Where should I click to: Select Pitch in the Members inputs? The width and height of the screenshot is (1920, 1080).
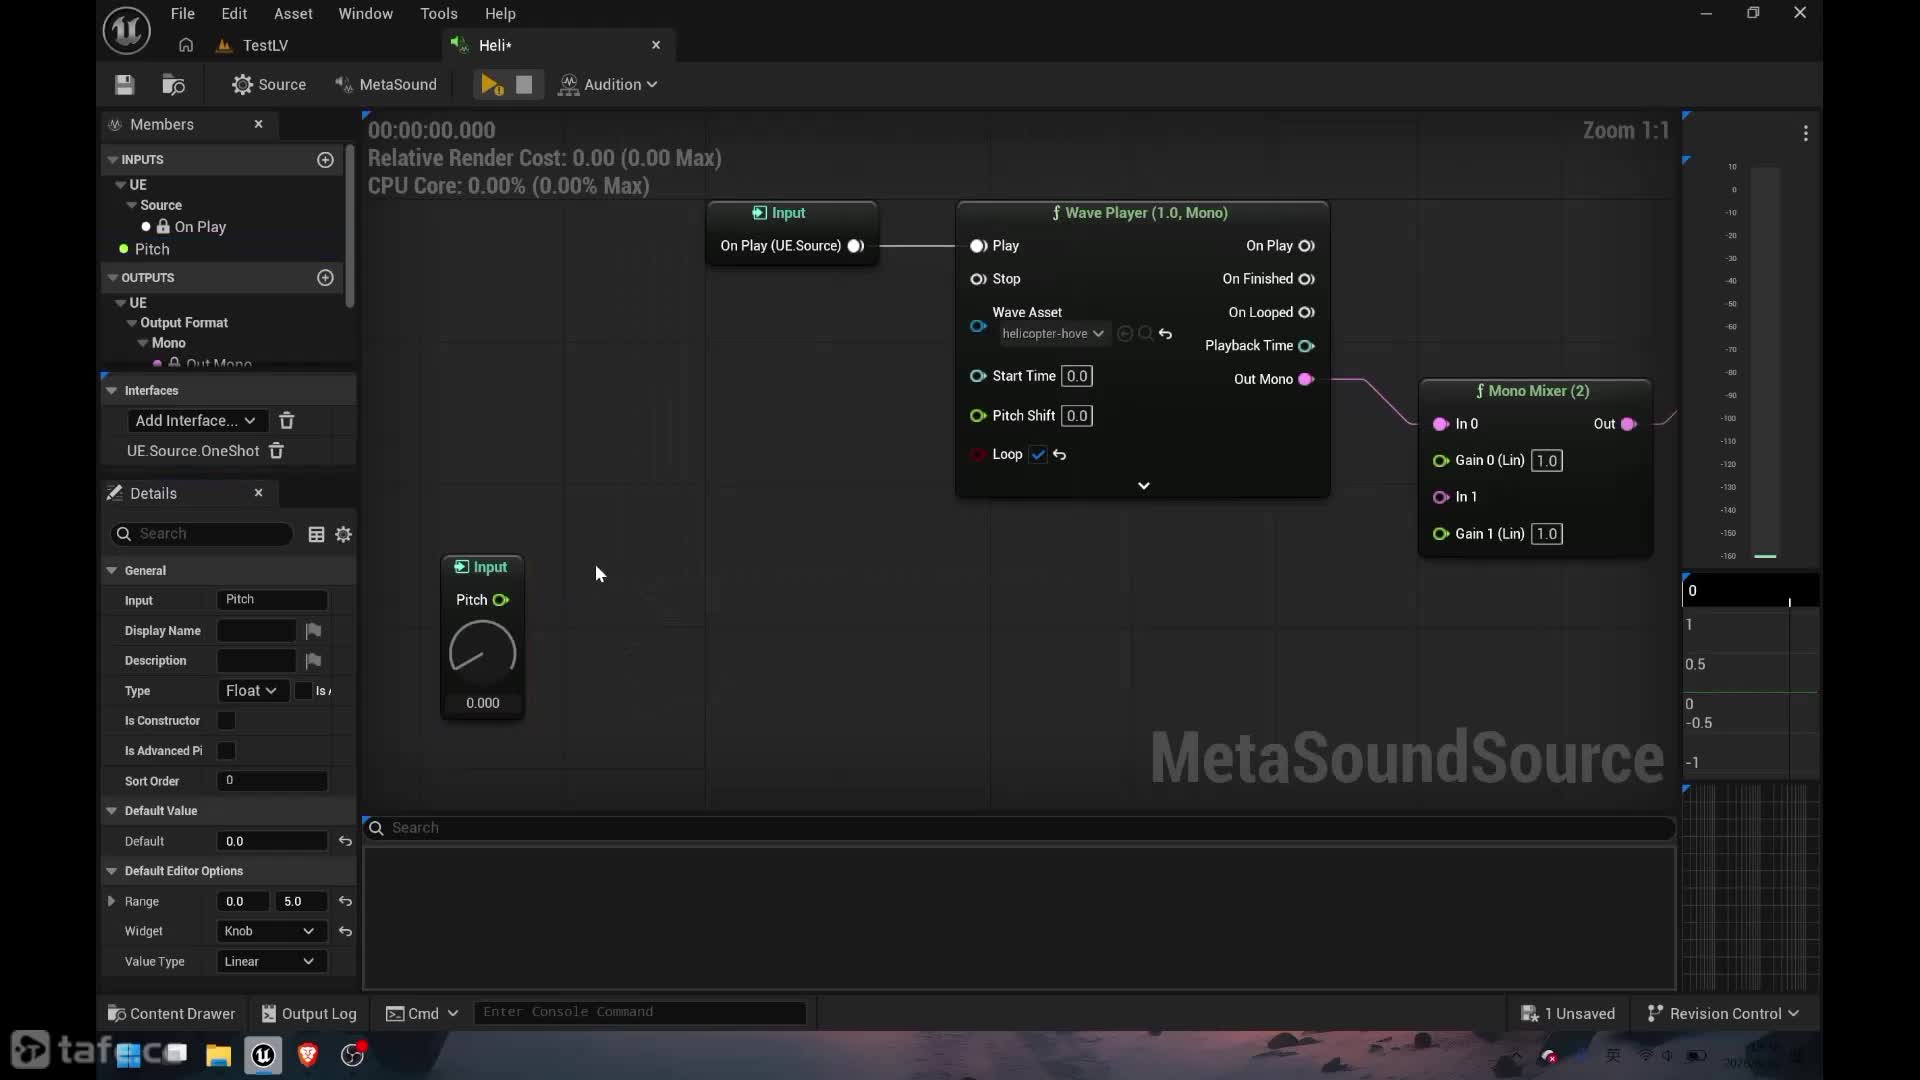pyautogui.click(x=152, y=250)
